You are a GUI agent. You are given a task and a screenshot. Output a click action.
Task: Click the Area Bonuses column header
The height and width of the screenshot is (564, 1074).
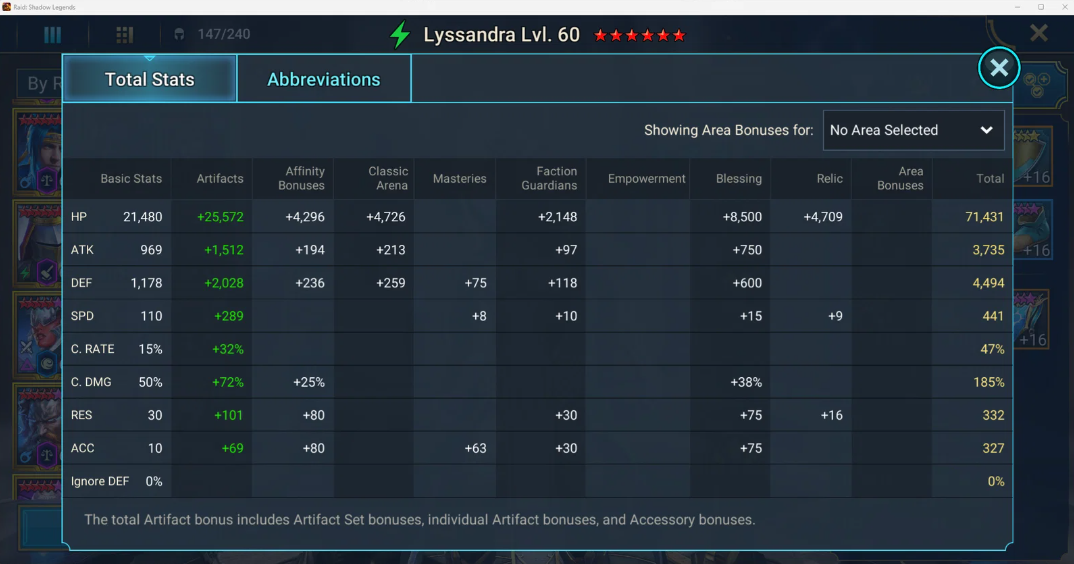(x=900, y=178)
